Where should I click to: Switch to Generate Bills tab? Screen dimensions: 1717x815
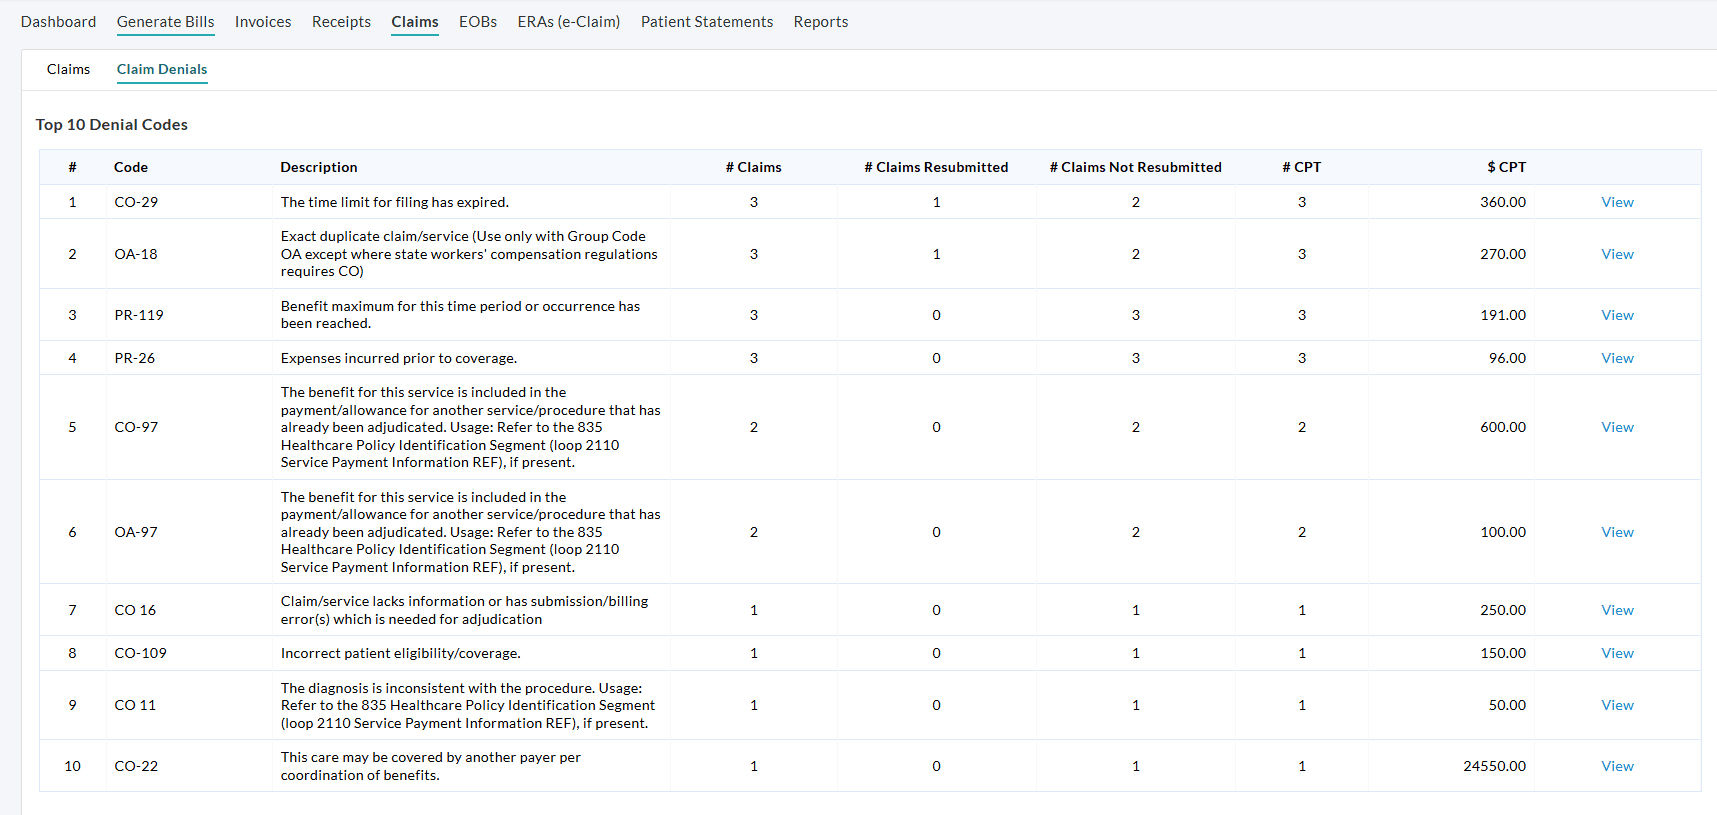click(165, 22)
